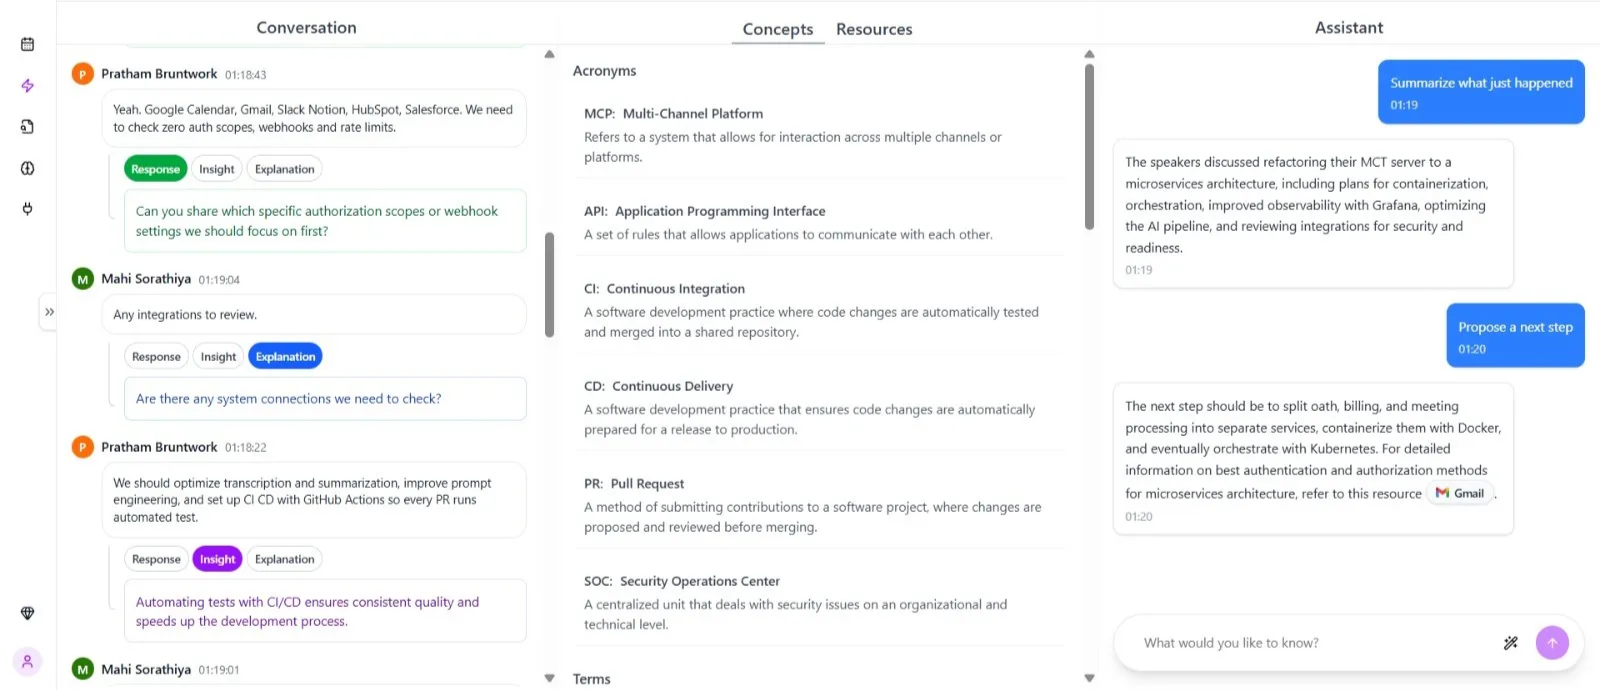Viewport: 1600px width, 690px height.
Task: Toggle the Insight tag under Pratham's CI CD message
Action: click(217, 559)
